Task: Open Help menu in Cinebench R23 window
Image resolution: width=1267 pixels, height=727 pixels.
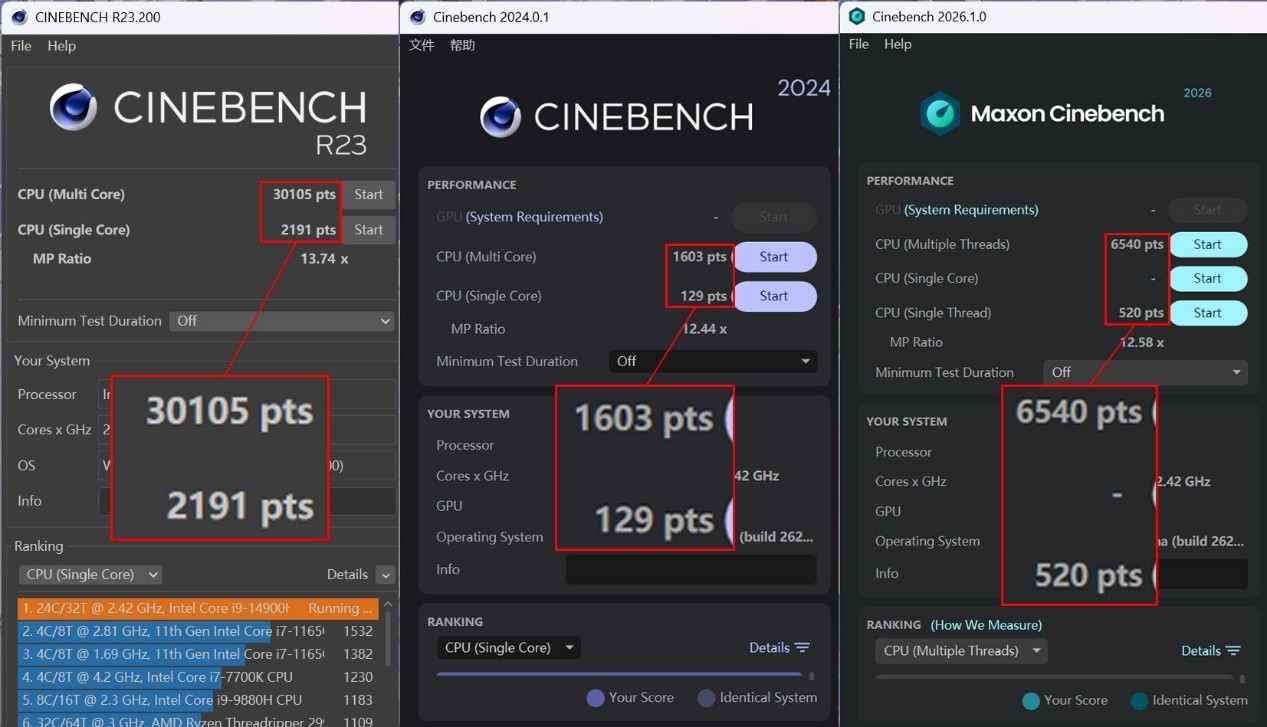Action: pyautogui.click(x=61, y=46)
